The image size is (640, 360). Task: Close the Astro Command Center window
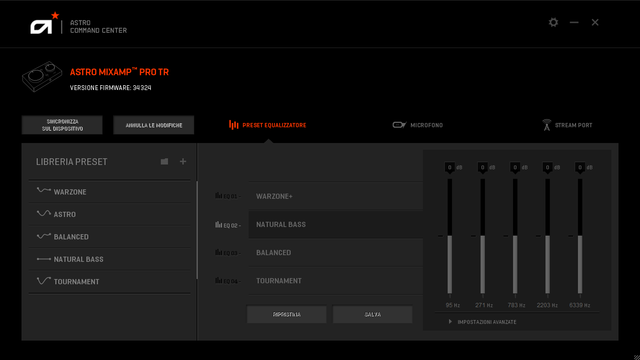[x=595, y=22]
